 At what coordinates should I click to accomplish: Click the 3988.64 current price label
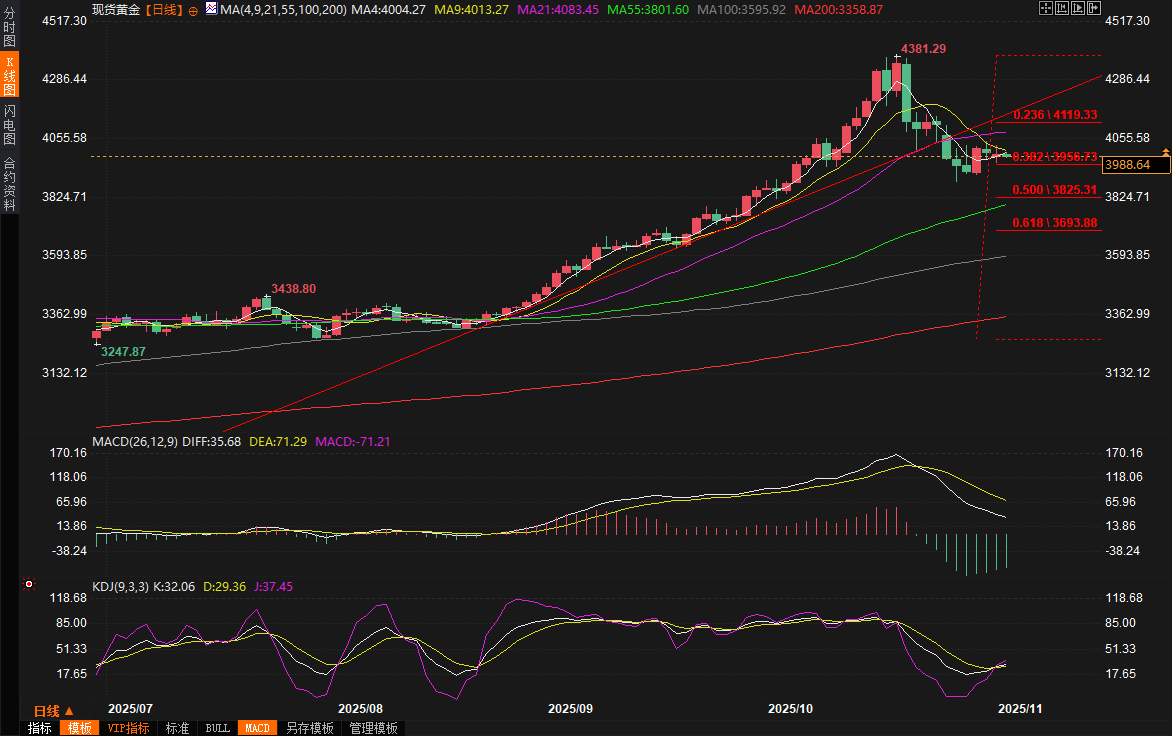click(1130, 164)
